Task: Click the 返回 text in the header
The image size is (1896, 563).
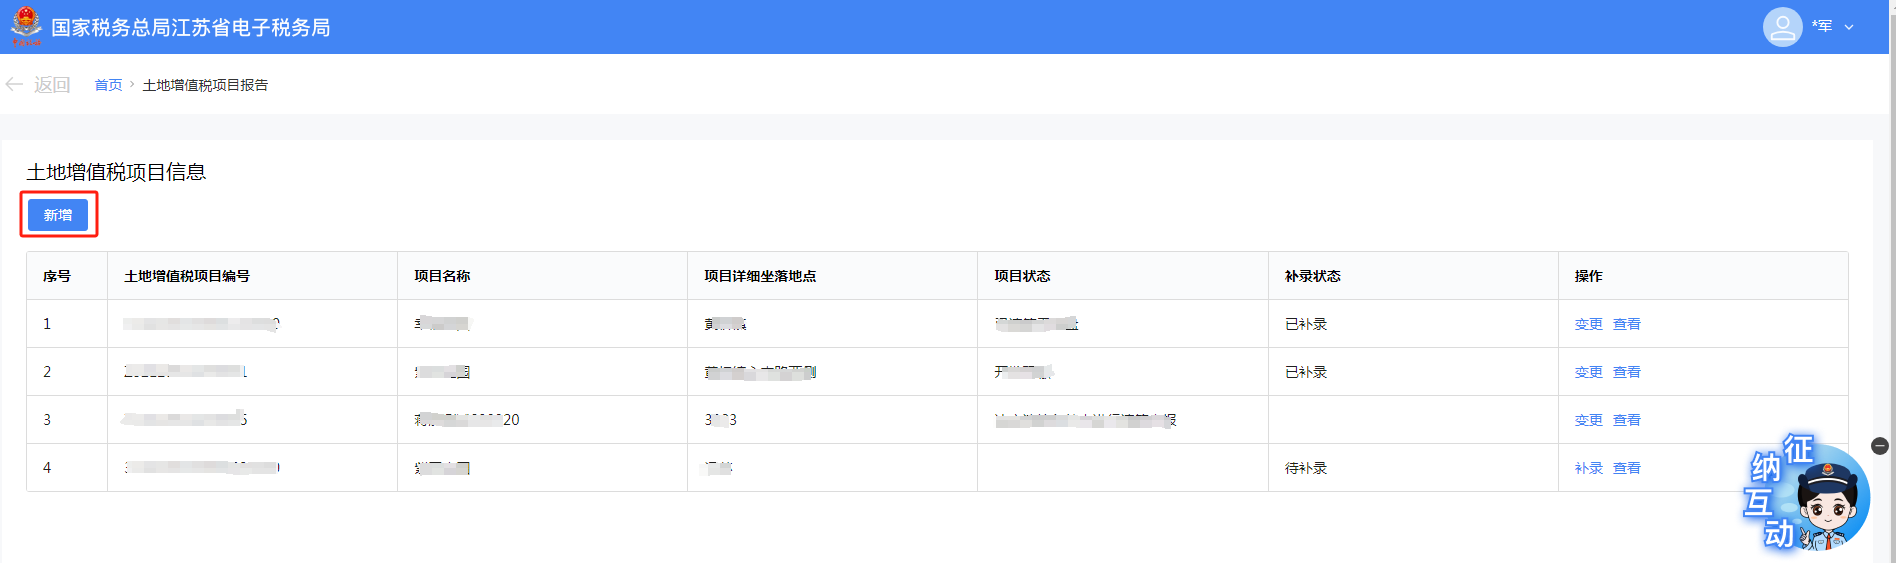Action: point(52,85)
